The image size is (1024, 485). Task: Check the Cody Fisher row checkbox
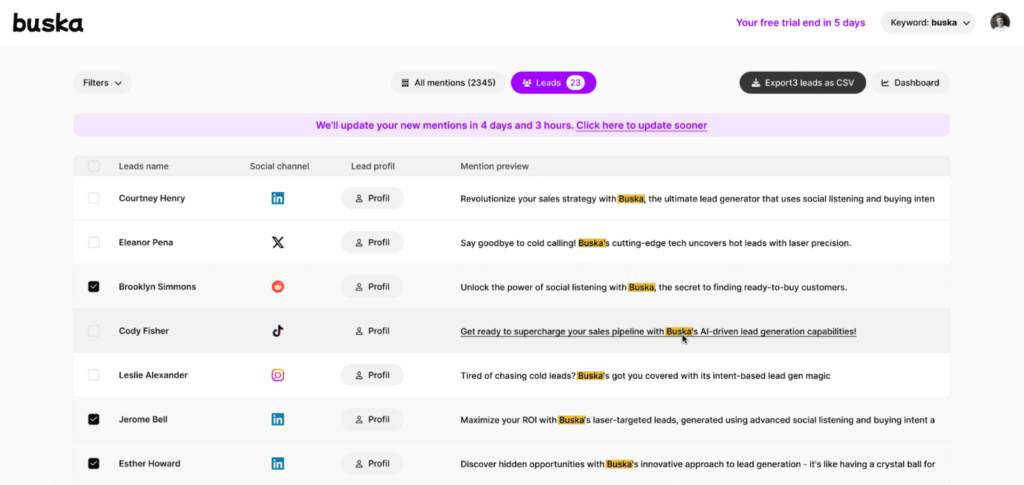pos(93,331)
